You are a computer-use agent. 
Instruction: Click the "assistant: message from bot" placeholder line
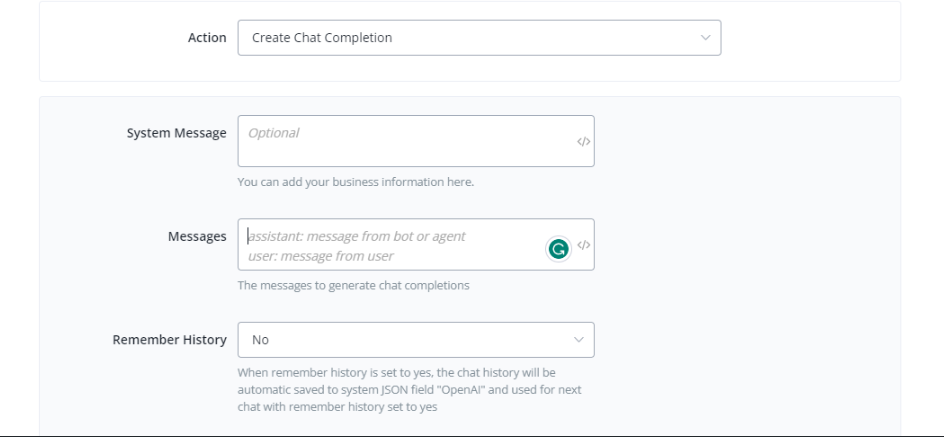(x=357, y=237)
